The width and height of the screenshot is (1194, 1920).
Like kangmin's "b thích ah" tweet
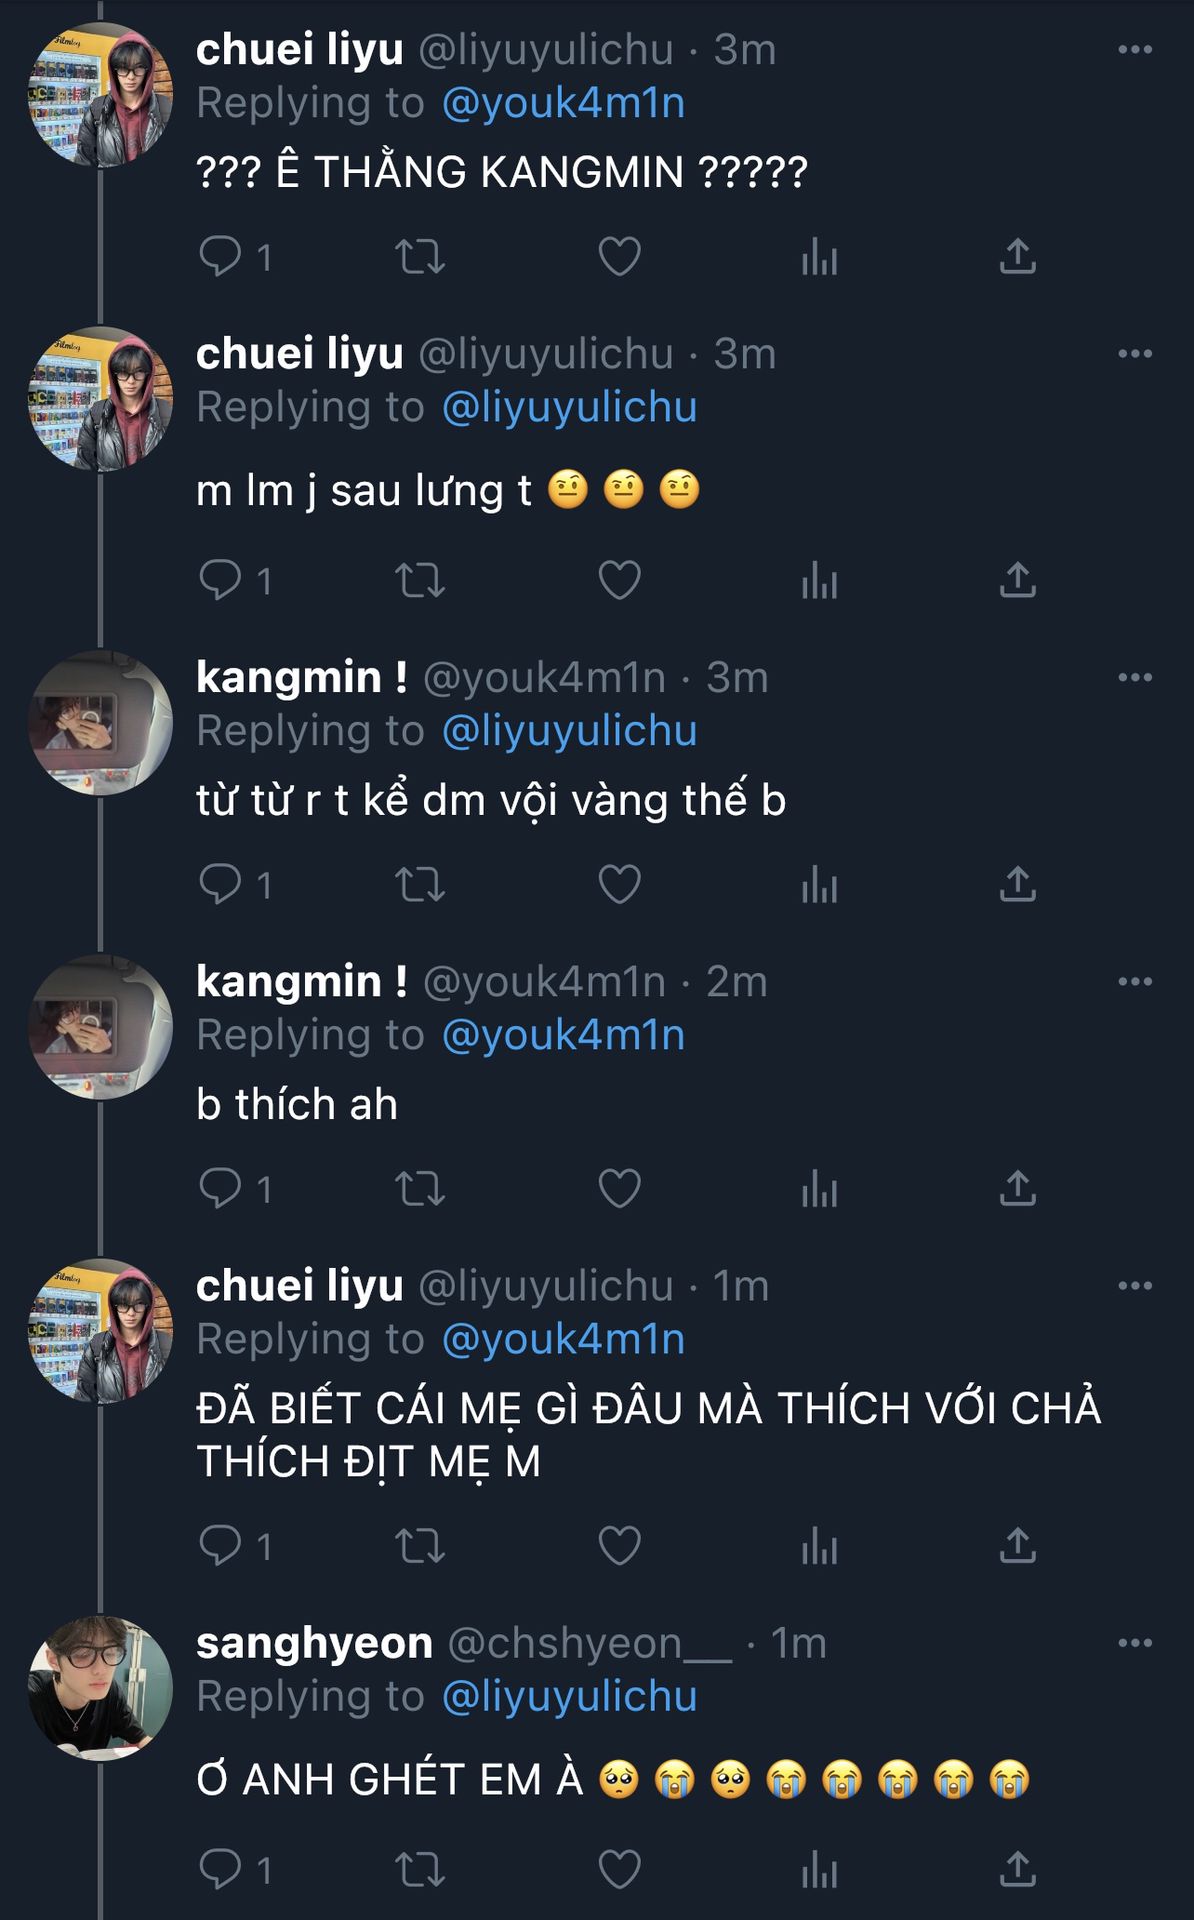(x=619, y=1188)
